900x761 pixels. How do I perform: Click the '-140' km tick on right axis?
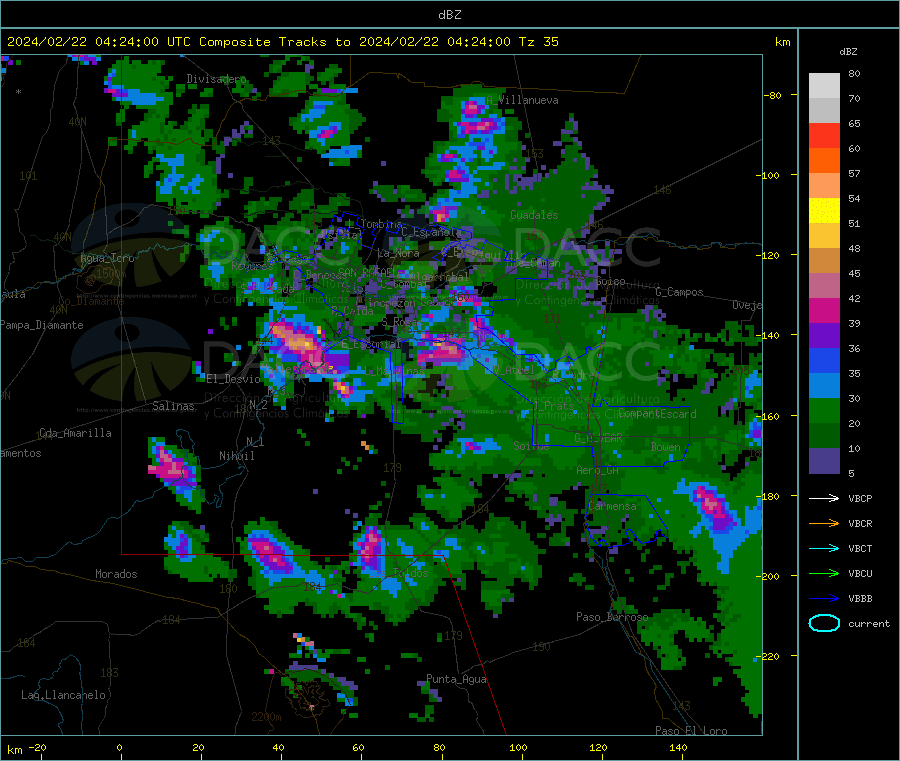[767, 335]
